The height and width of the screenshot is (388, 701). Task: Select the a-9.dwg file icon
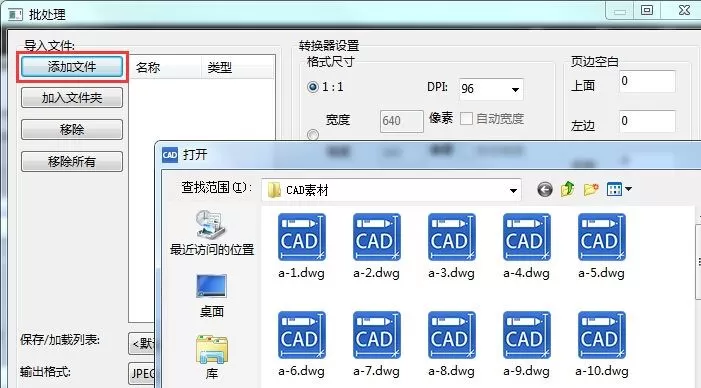[527, 335]
